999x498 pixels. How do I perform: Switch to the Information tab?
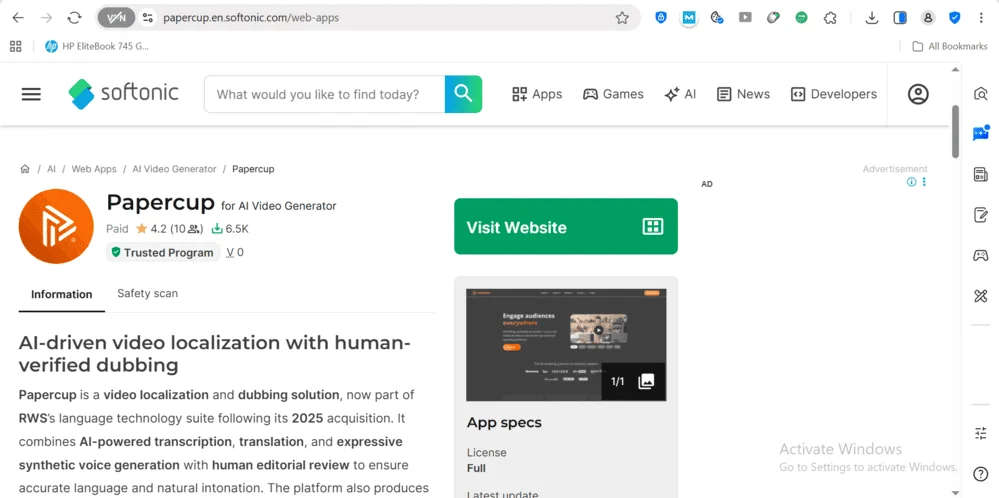[62, 294]
